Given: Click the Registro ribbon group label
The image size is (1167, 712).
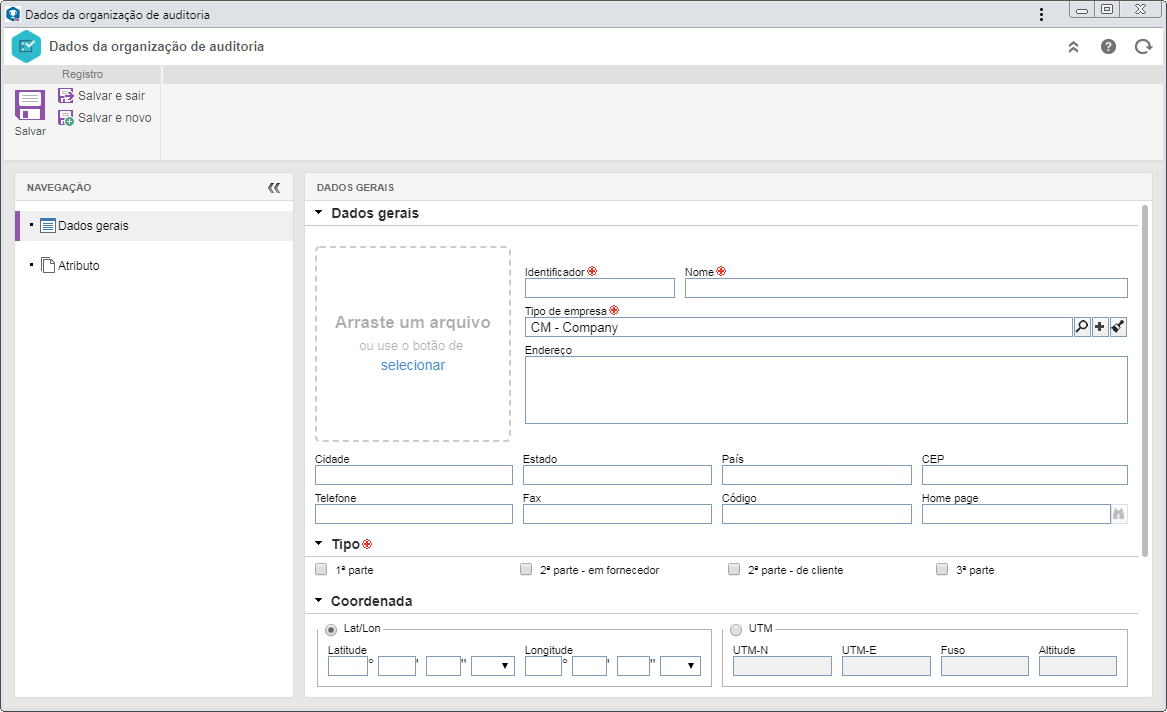Looking at the screenshot, I should pyautogui.click(x=83, y=74).
